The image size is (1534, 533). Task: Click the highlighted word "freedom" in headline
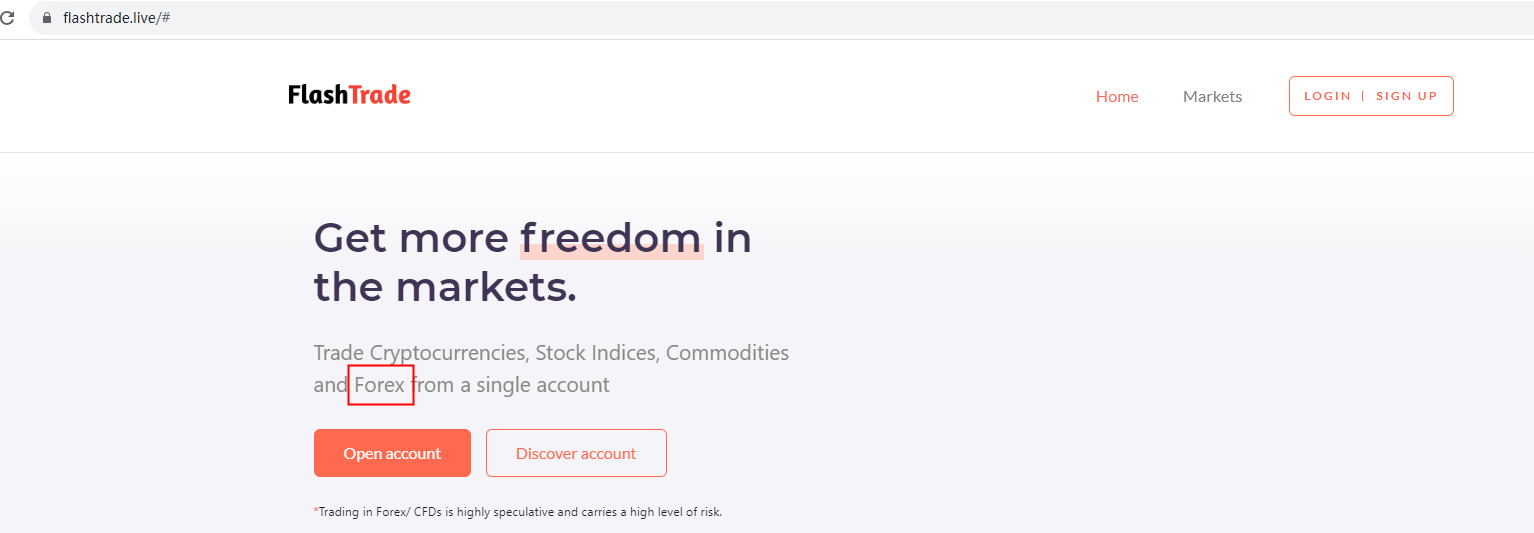[611, 238]
